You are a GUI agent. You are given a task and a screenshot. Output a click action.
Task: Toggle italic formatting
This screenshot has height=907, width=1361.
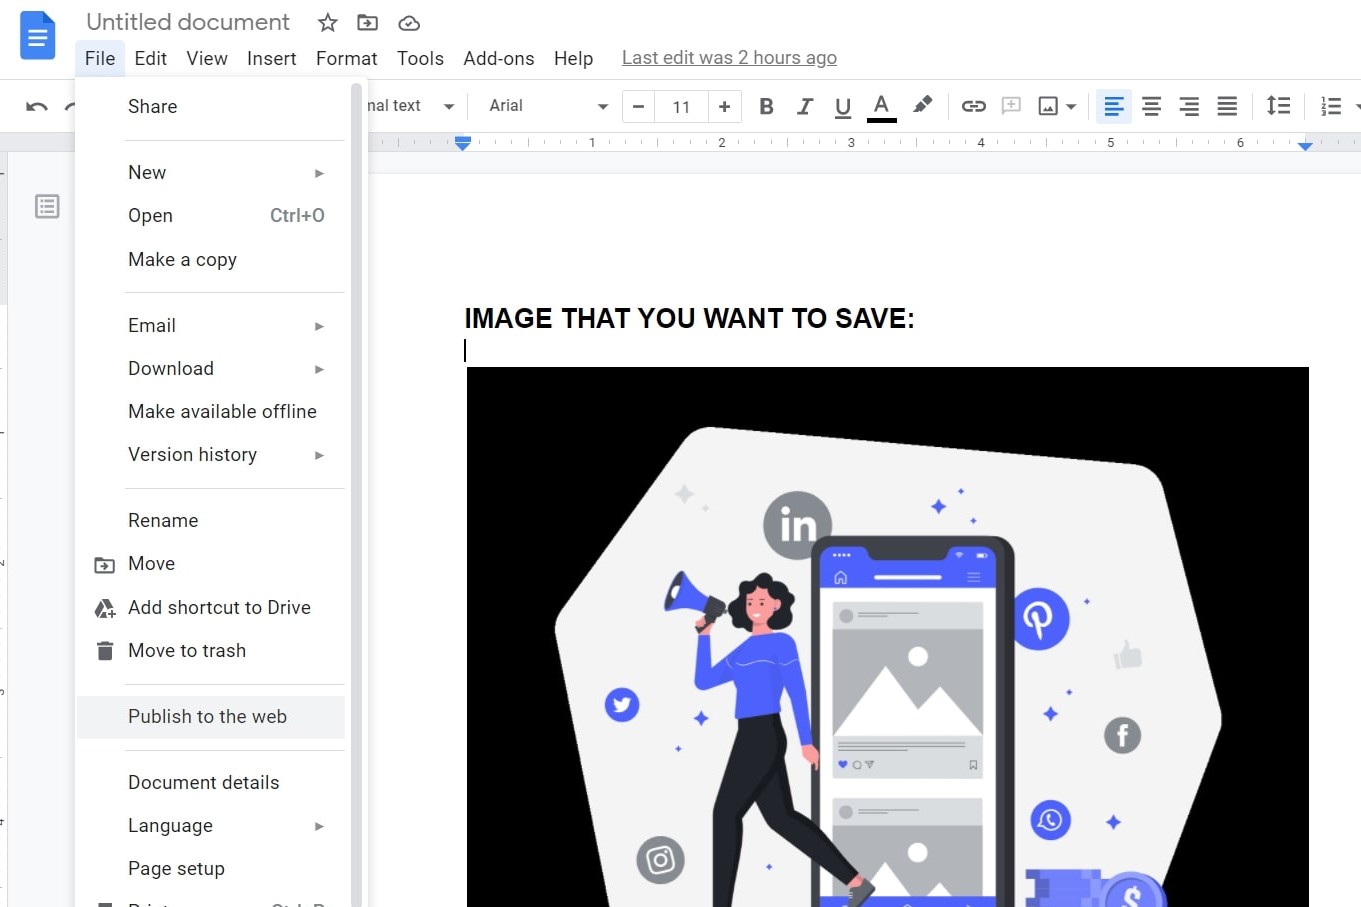pos(804,106)
